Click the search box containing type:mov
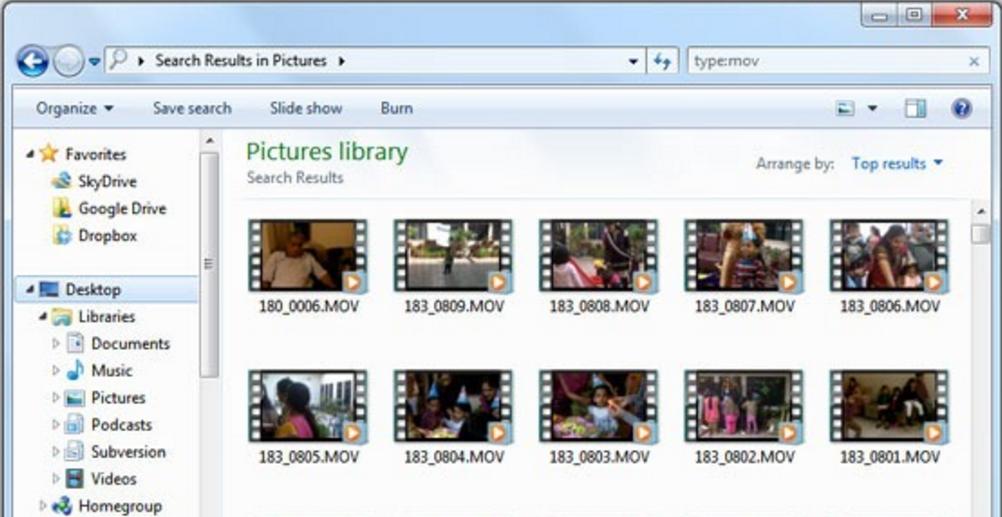 [x=838, y=61]
